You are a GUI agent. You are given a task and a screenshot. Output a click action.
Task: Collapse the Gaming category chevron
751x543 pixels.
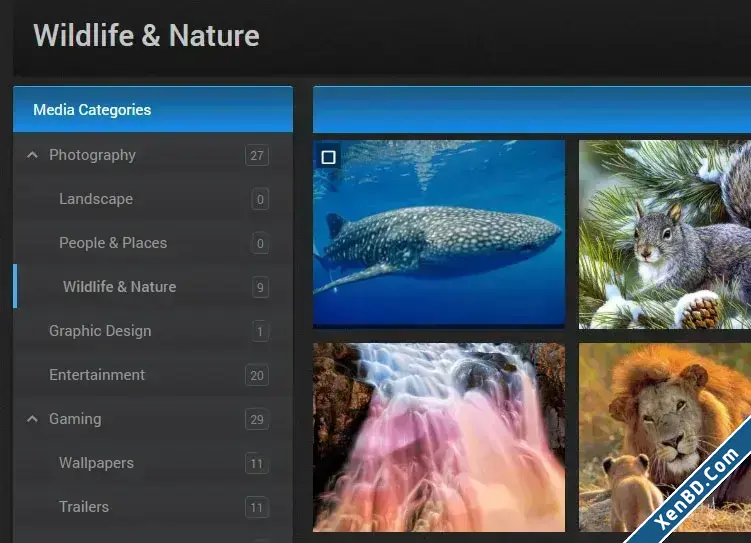(32, 419)
